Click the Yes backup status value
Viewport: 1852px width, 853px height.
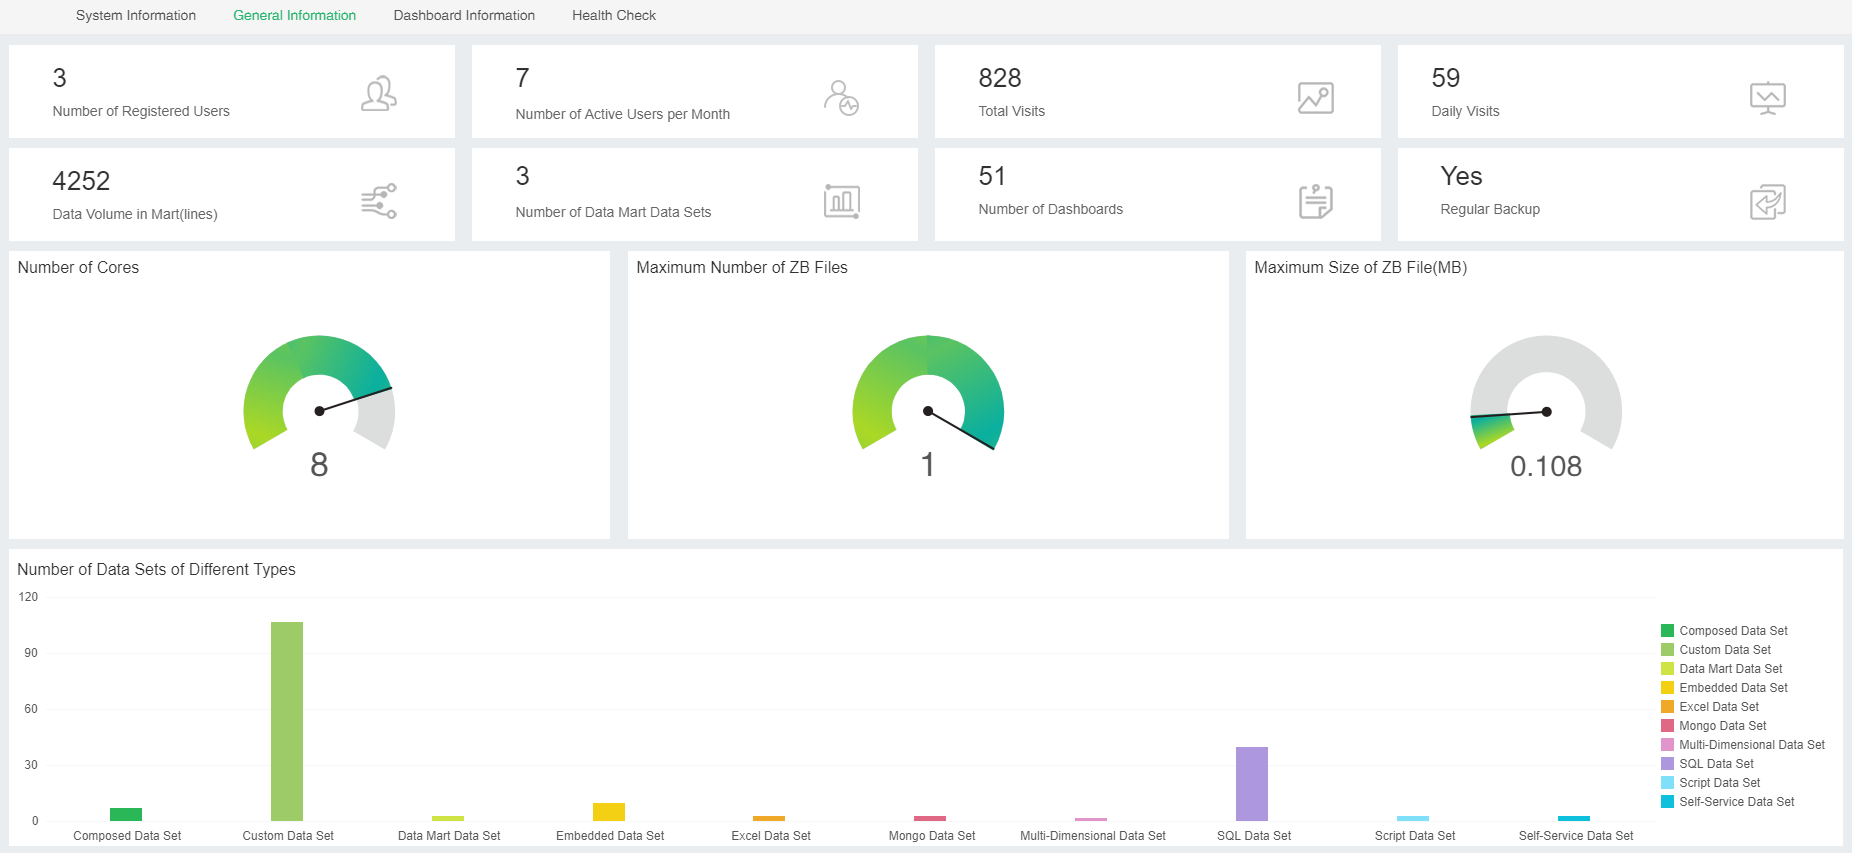1461,176
